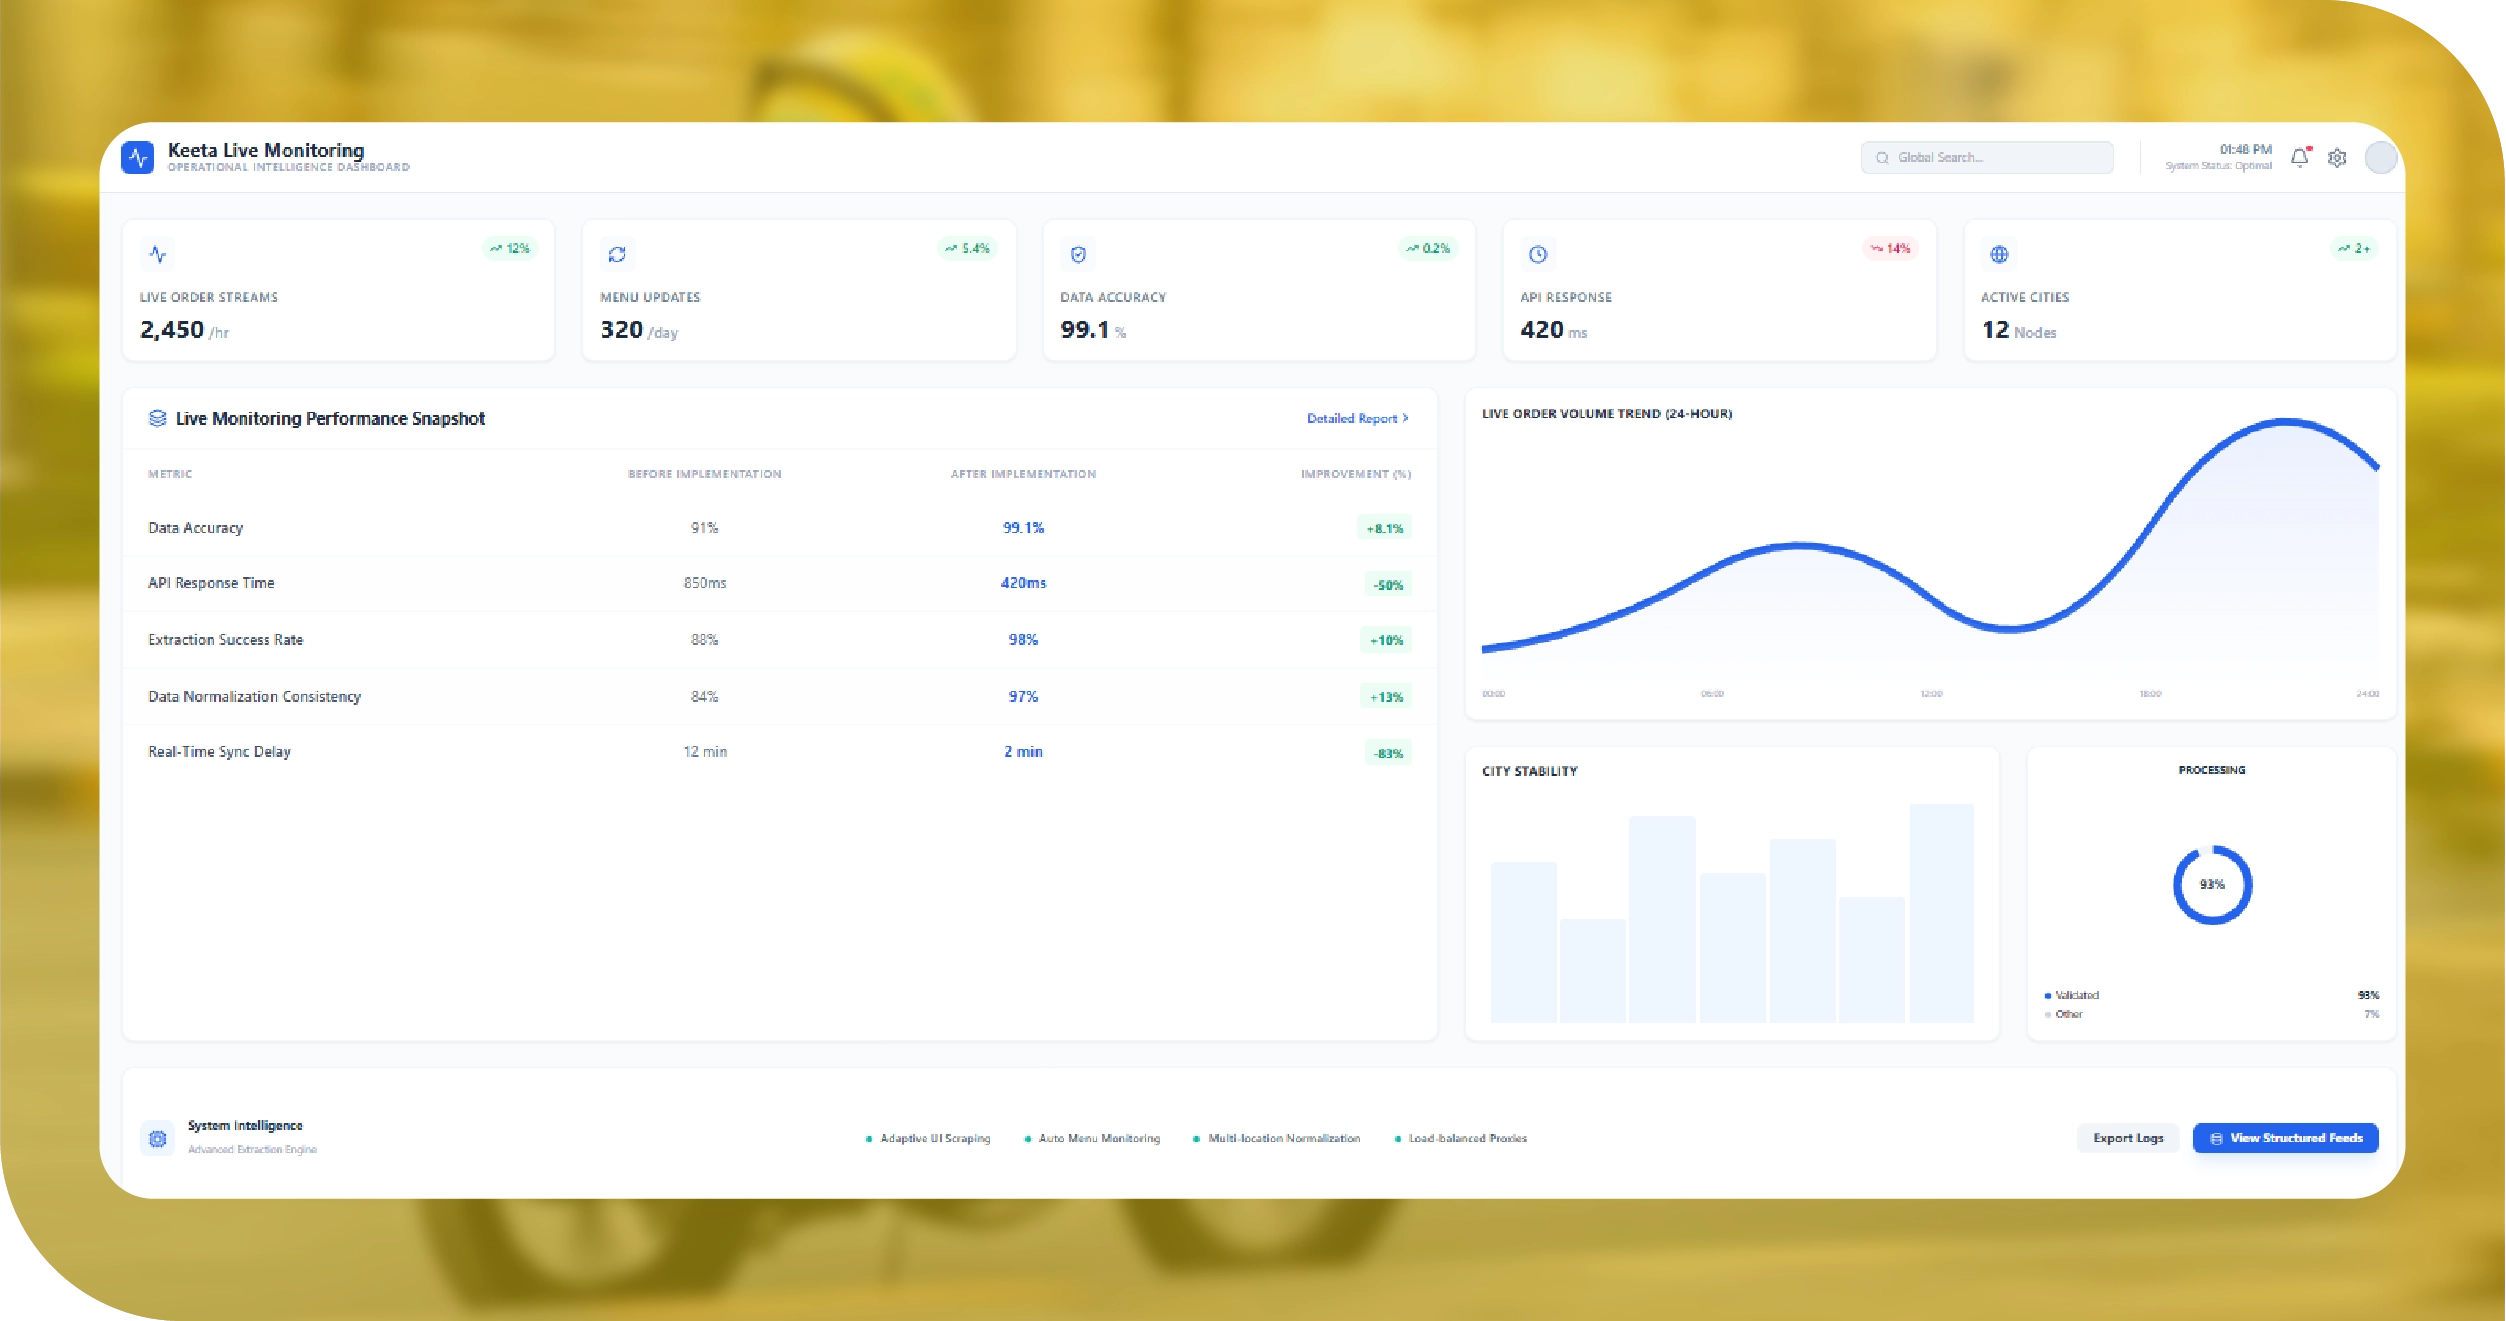2506x1321 pixels.
Task: Click the View Structured Feeds button
Action: pos(2286,1138)
